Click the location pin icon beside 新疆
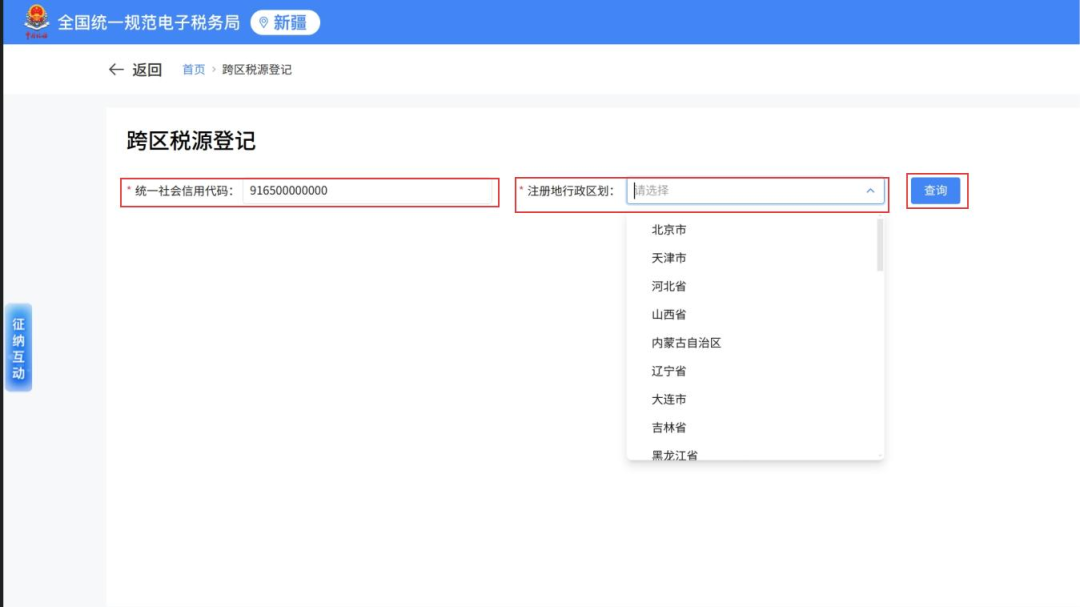This screenshot has height=607, width=1080. 263,23
